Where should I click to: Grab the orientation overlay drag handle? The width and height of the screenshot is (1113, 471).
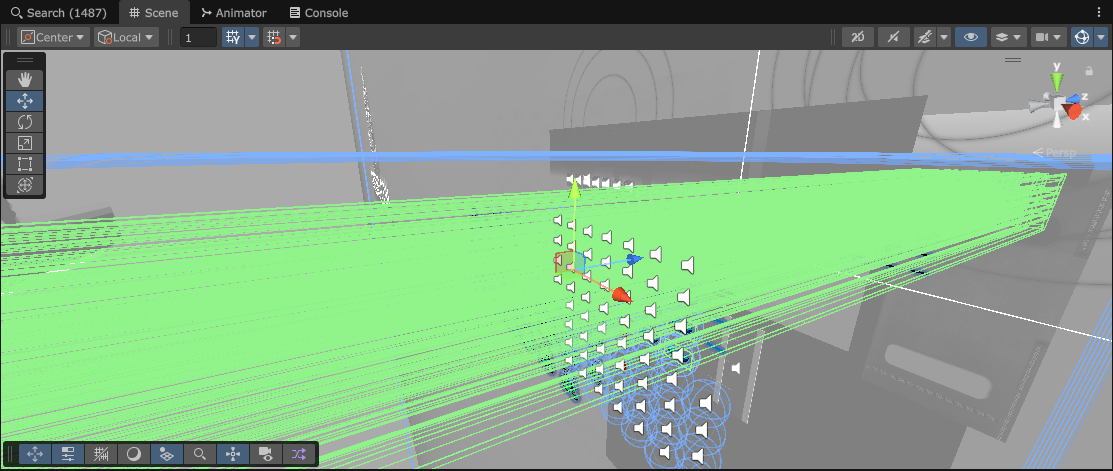point(1013,60)
